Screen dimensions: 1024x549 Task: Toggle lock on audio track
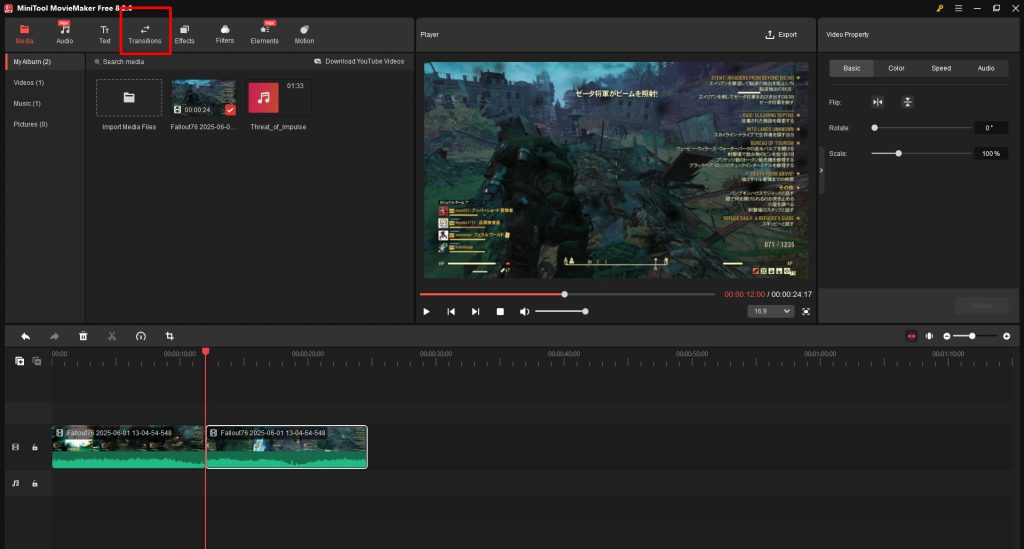(35, 484)
